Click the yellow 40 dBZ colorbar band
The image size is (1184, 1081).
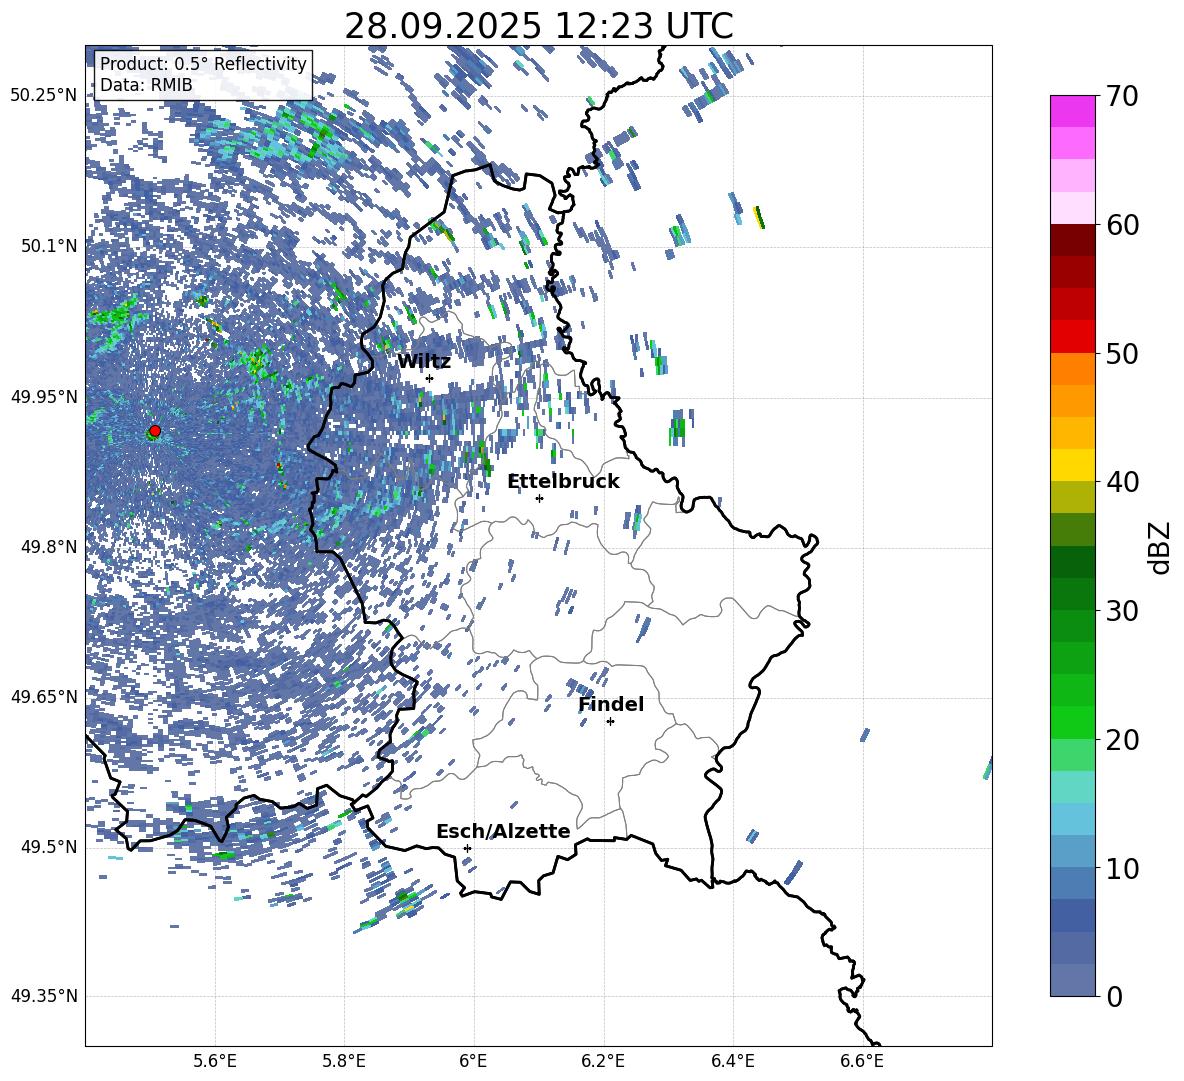click(1072, 465)
